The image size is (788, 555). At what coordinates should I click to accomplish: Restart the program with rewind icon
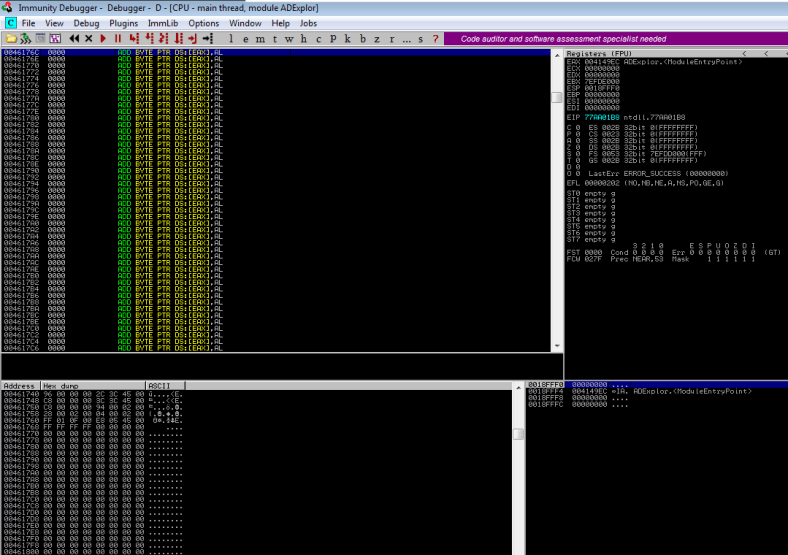coord(75,38)
